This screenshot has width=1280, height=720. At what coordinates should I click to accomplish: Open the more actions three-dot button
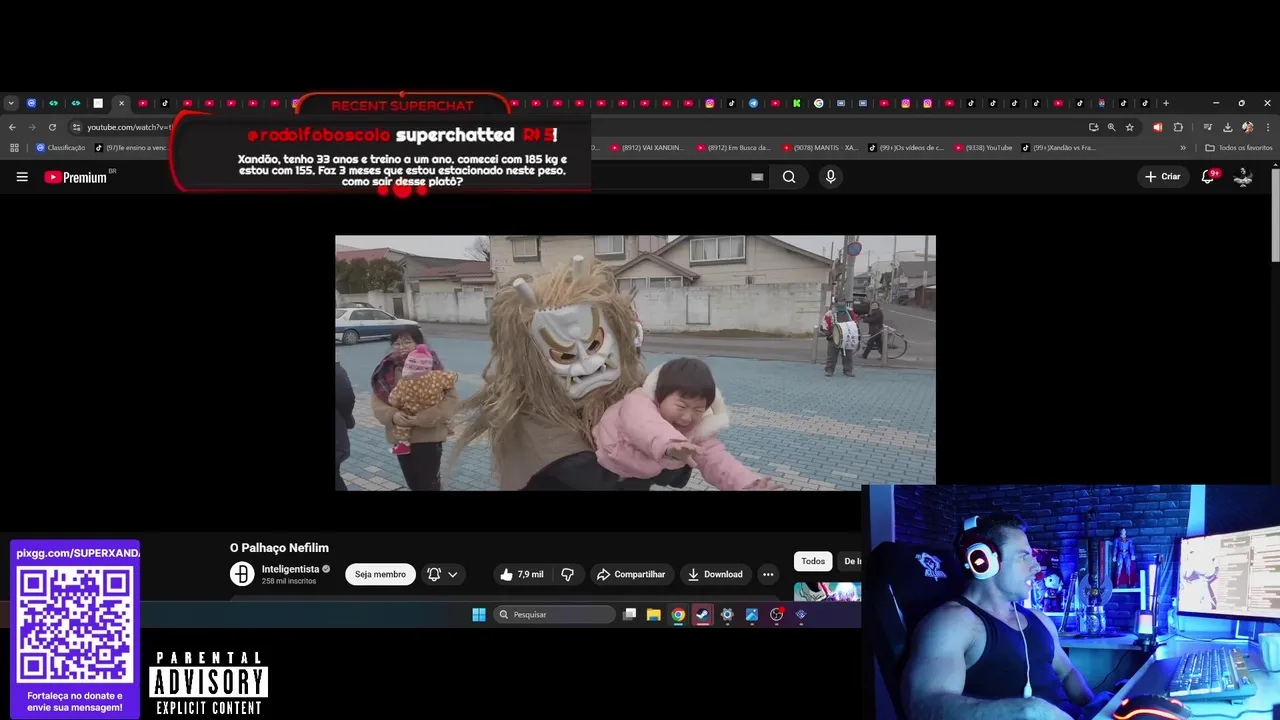768,574
